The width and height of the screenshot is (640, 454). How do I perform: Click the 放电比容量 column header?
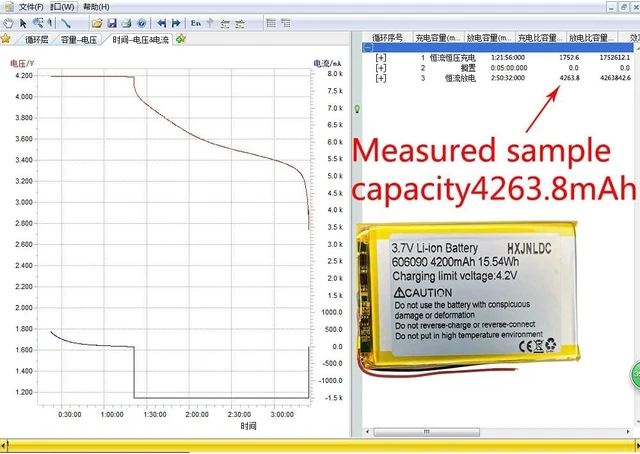[x=592, y=38]
